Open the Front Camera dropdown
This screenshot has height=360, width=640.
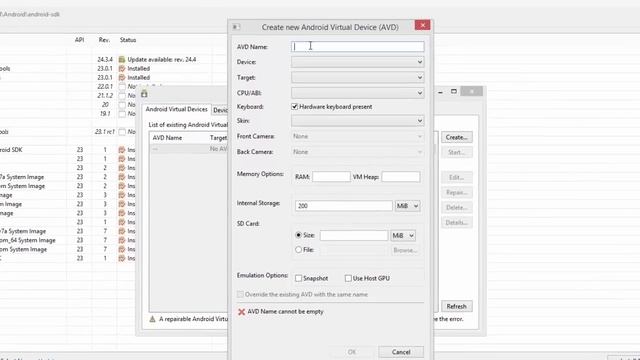pos(358,136)
